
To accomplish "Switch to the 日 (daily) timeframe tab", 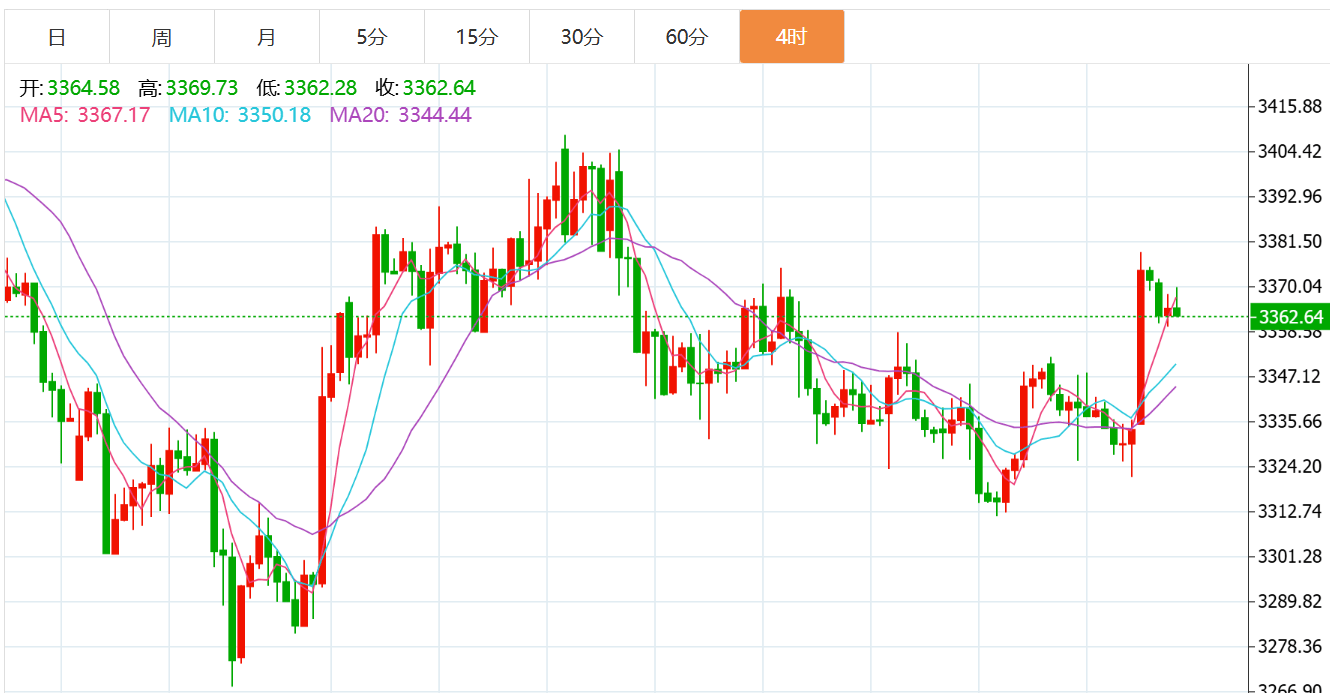I will (57, 37).
